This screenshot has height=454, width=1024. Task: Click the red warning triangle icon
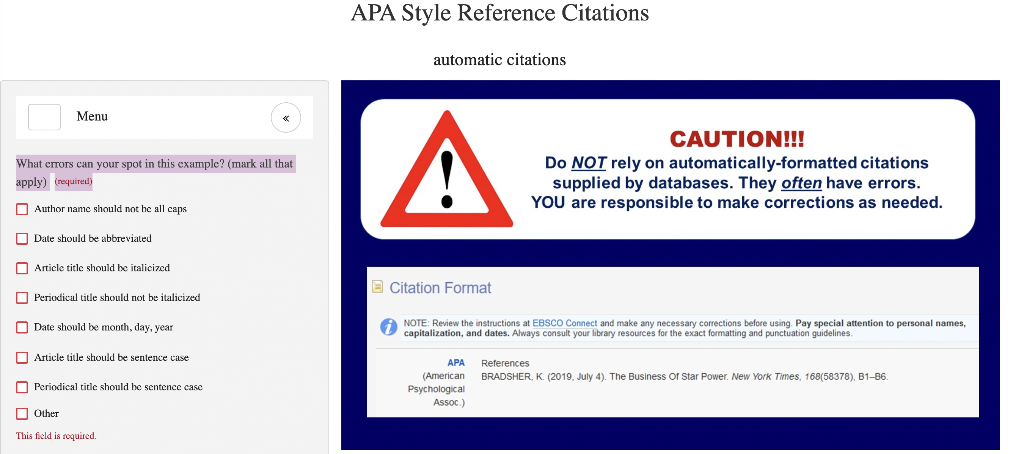(x=447, y=170)
